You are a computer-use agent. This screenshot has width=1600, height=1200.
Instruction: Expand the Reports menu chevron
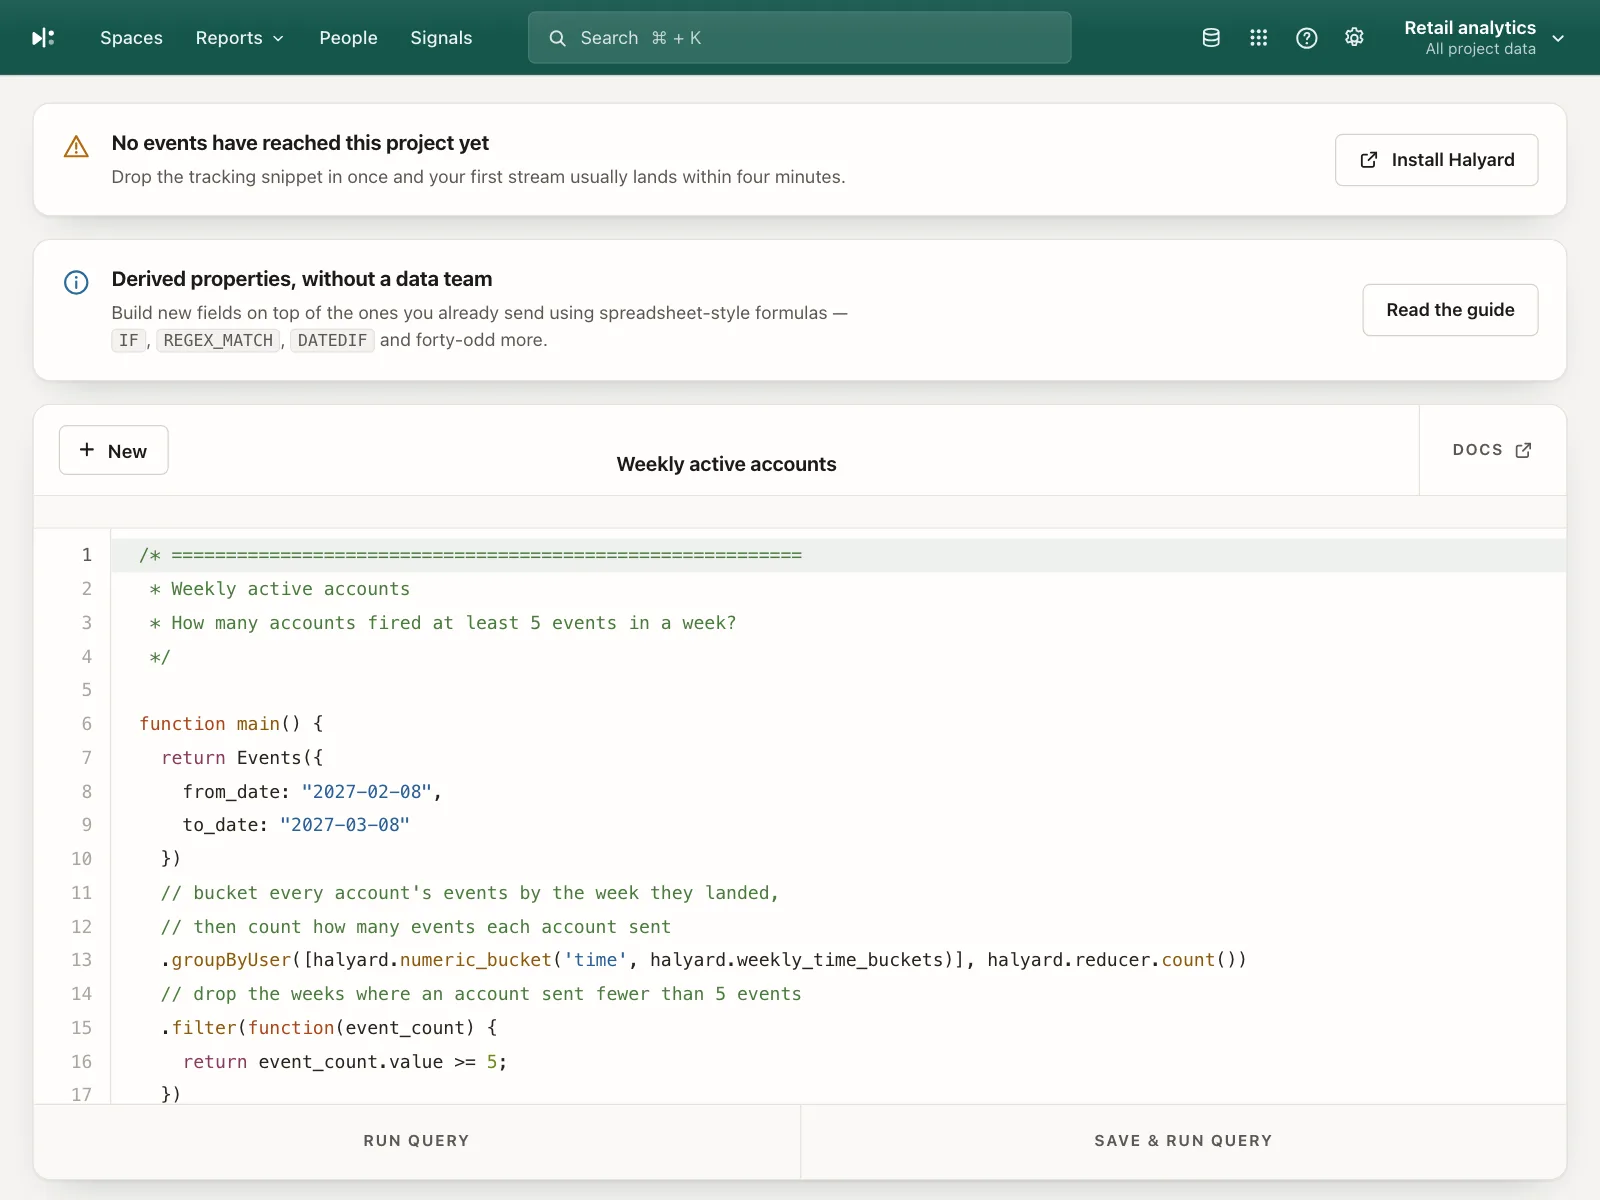point(278,38)
